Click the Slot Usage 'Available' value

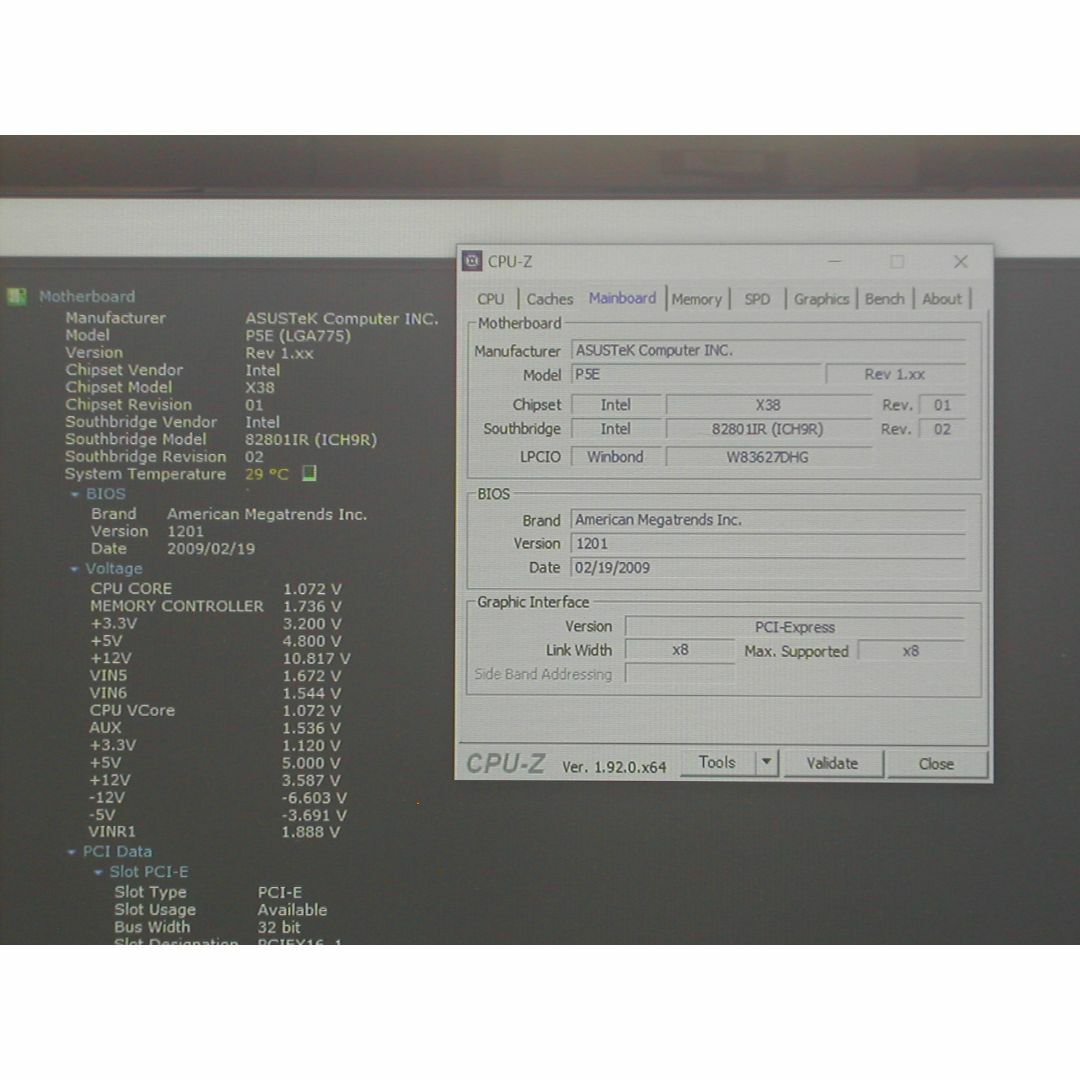click(x=293, y=910)
